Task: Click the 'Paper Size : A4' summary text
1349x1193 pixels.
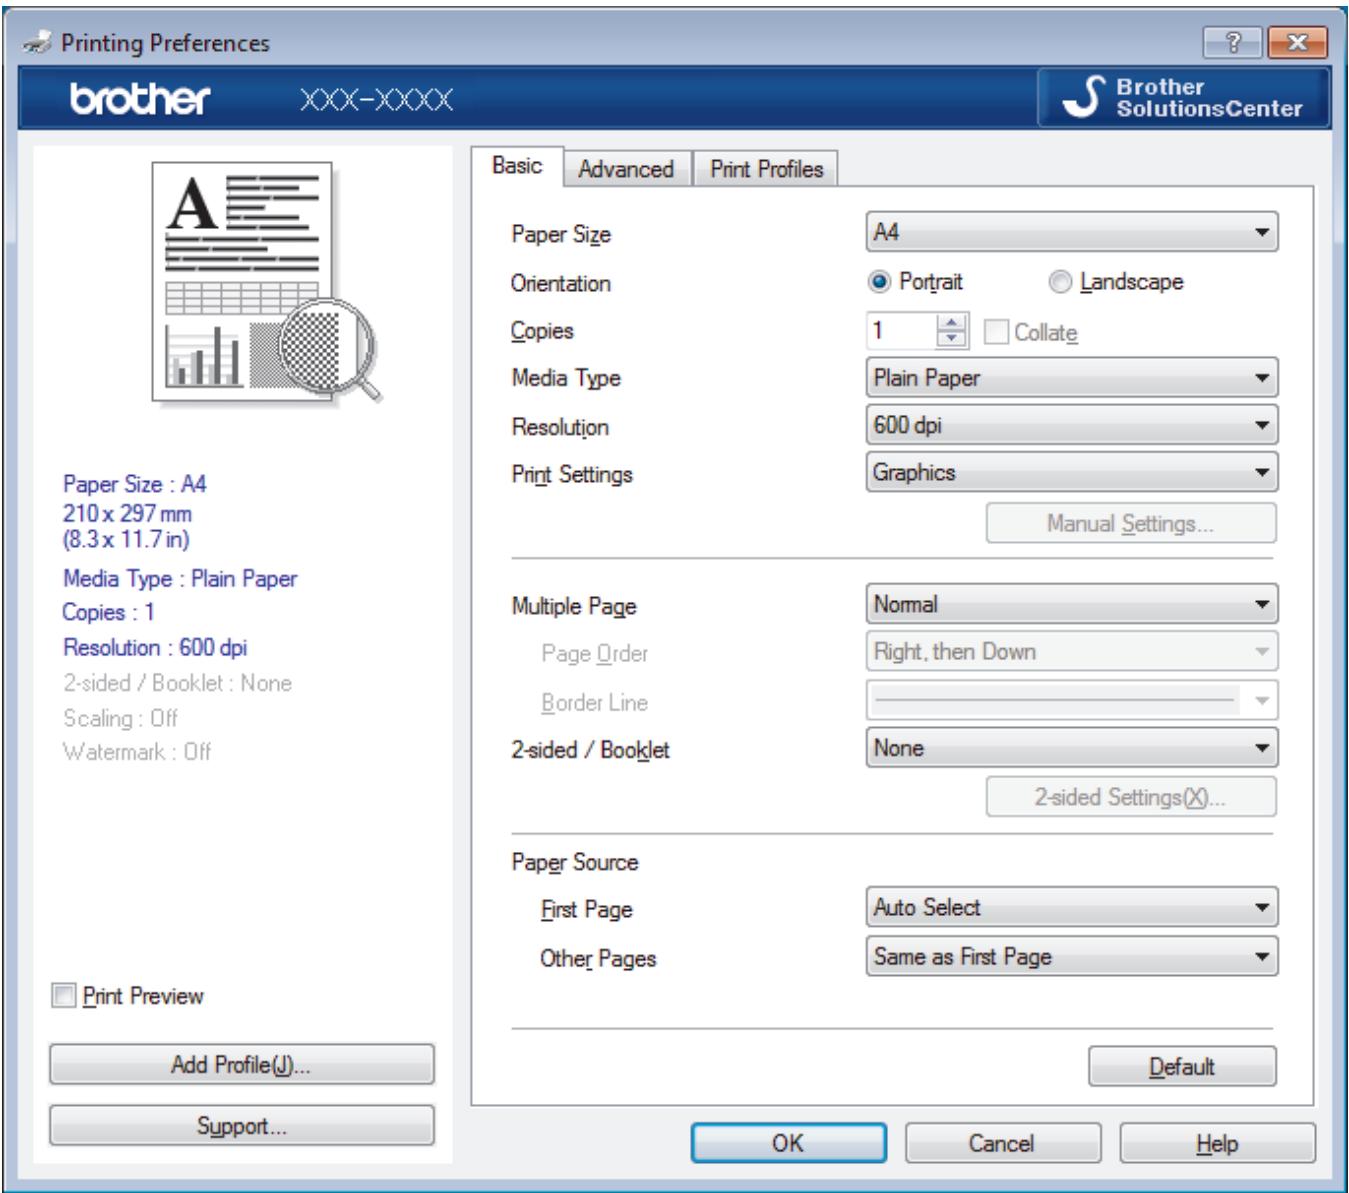Action: [x=135, y=484]
